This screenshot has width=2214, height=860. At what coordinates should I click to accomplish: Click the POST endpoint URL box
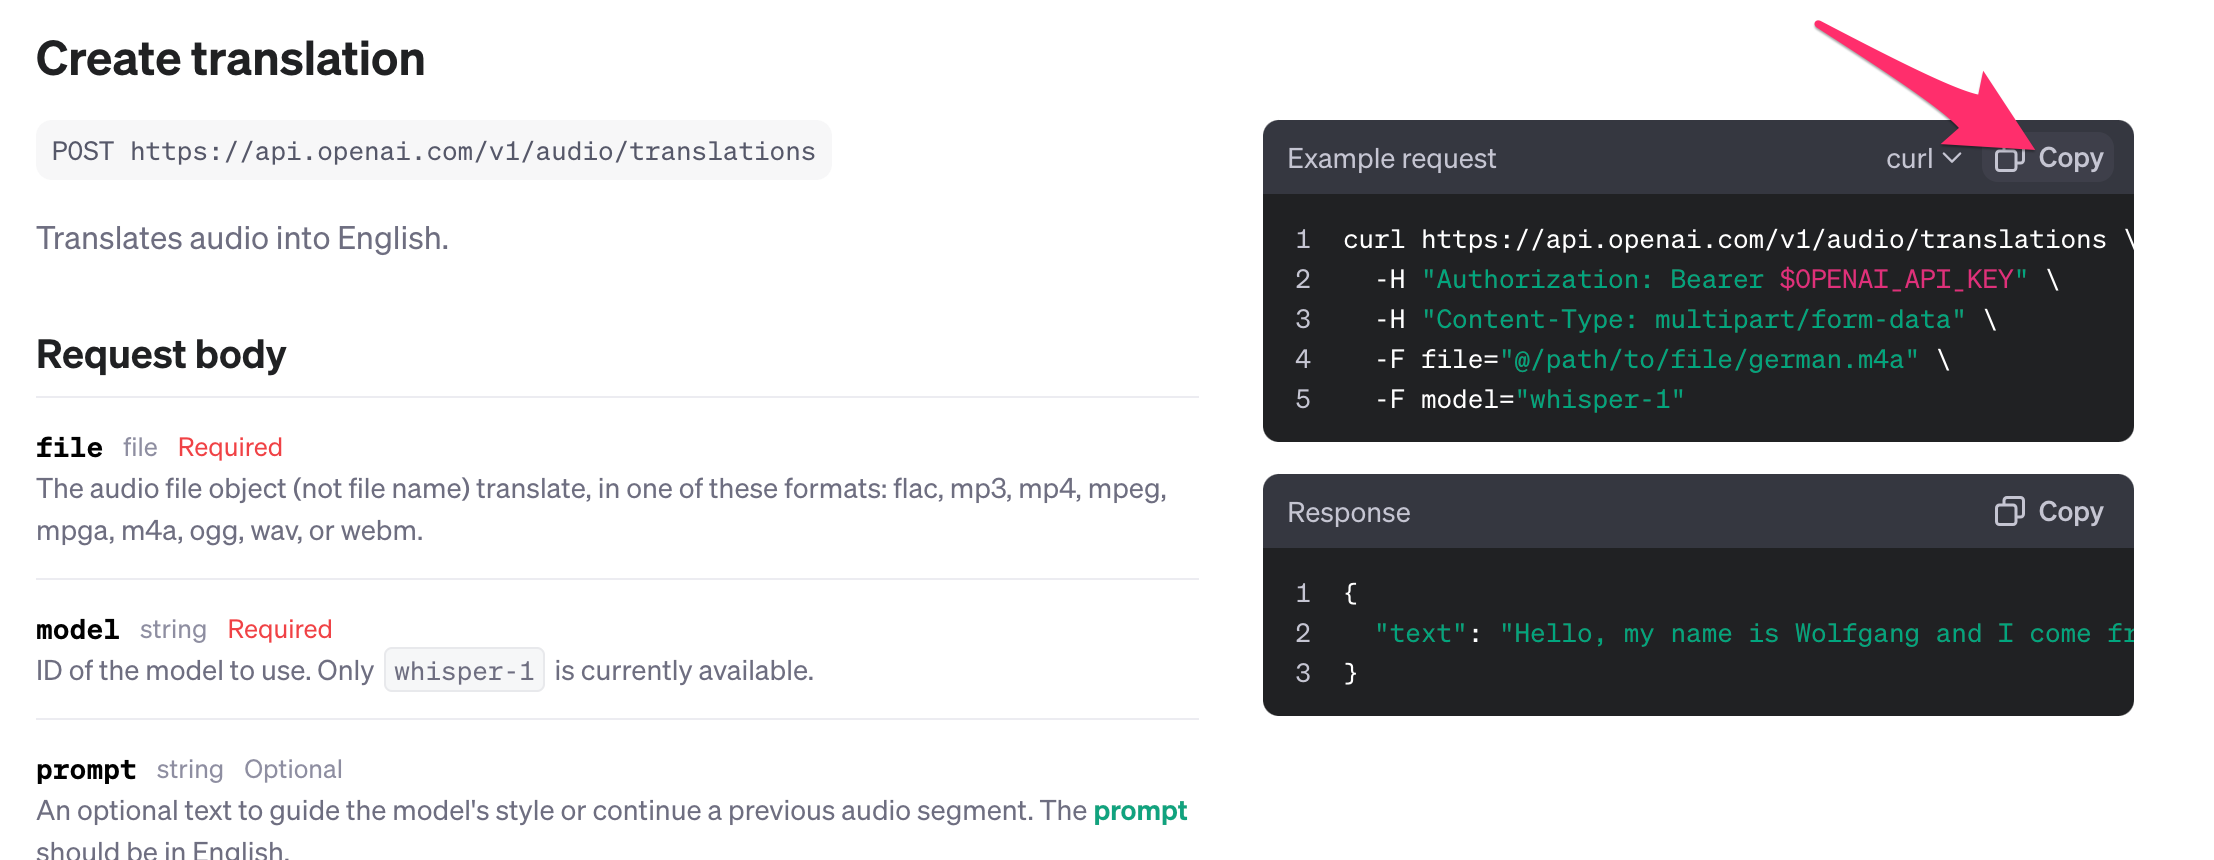pyautogui.click(x=433, y=151)
